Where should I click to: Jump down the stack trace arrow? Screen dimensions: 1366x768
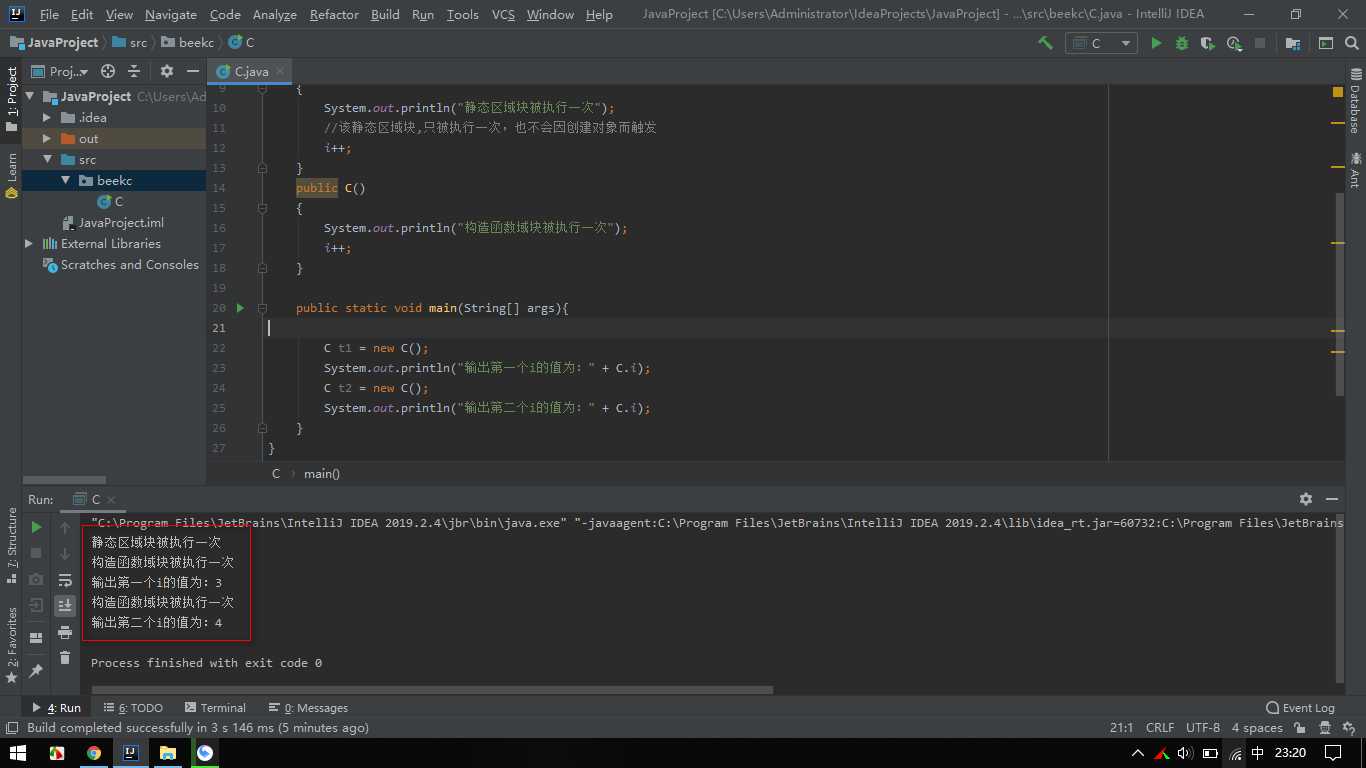(x=65, y=553)
